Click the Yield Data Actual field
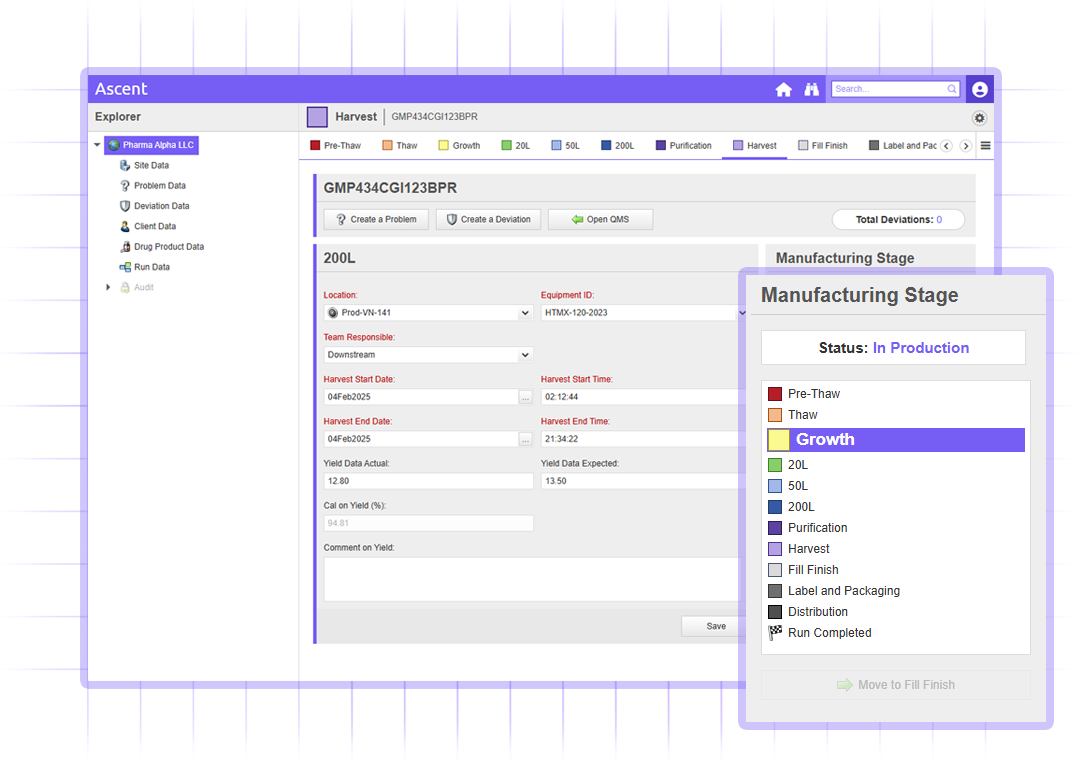Viewport: 1080px width, 767px height. click(x=428, y=481)
